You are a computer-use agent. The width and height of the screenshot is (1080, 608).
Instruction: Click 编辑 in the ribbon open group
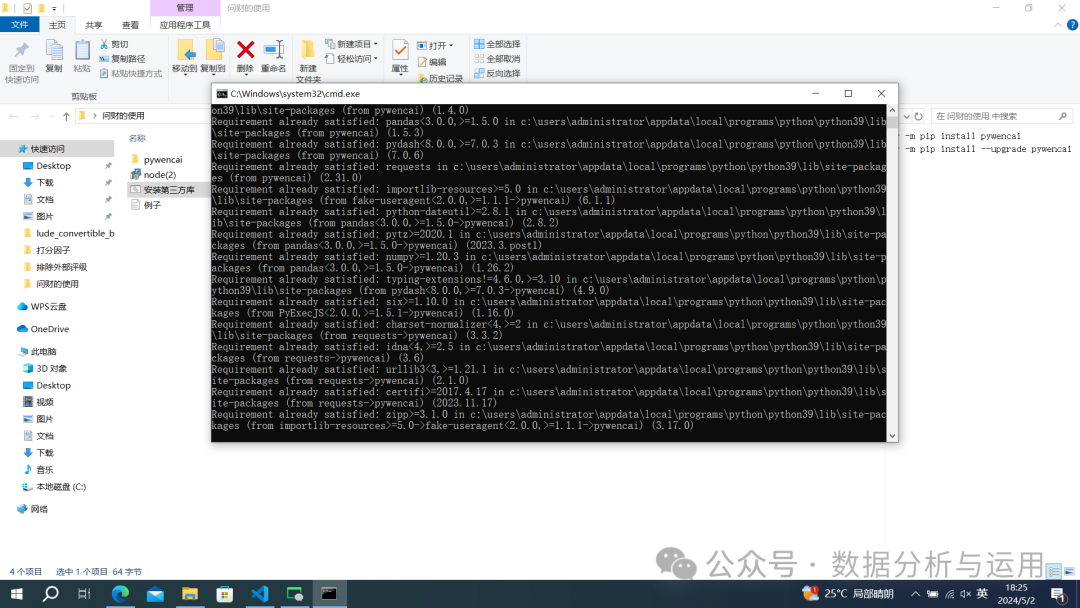[432, 62]
